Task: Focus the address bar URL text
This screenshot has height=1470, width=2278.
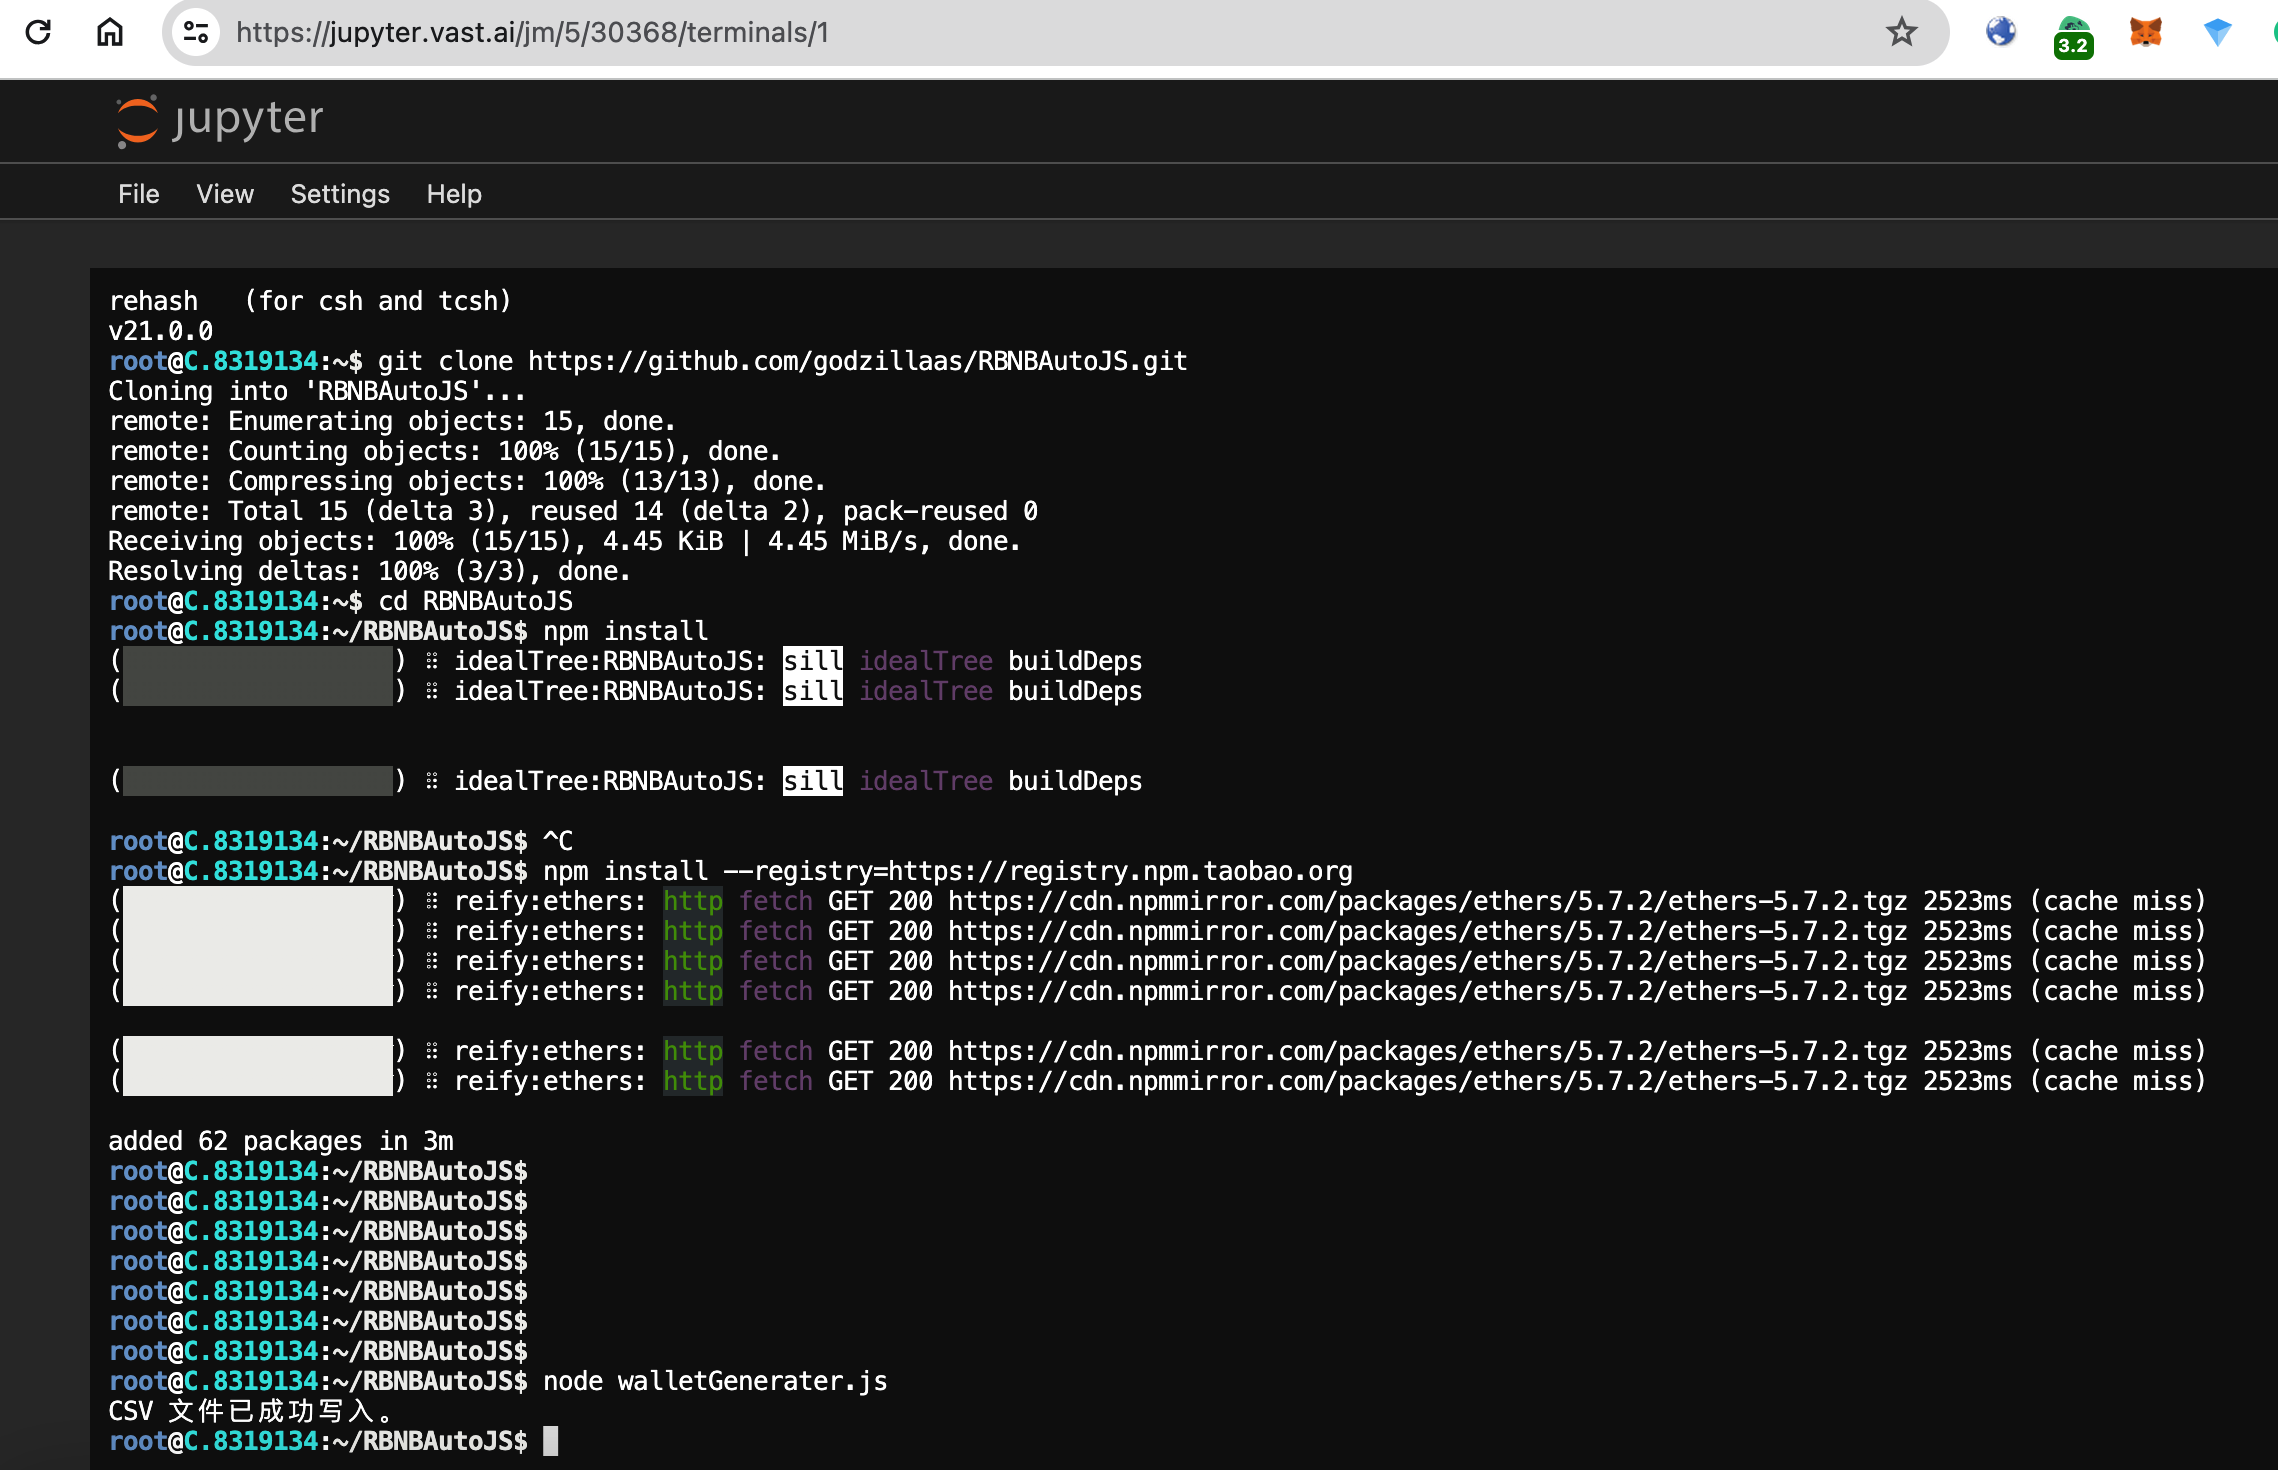Action: point(532,32)
